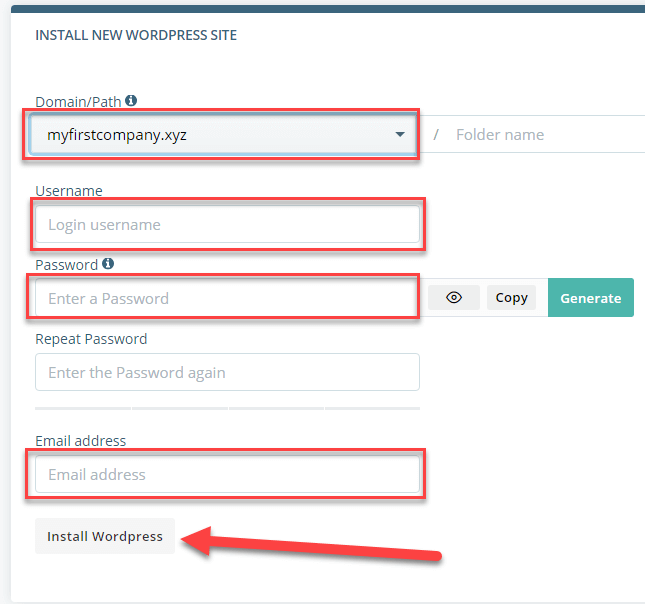The height and width of the screenshot is (604, 645).
Task: Generate a password with Generate button
Action: tap(591, 297)
